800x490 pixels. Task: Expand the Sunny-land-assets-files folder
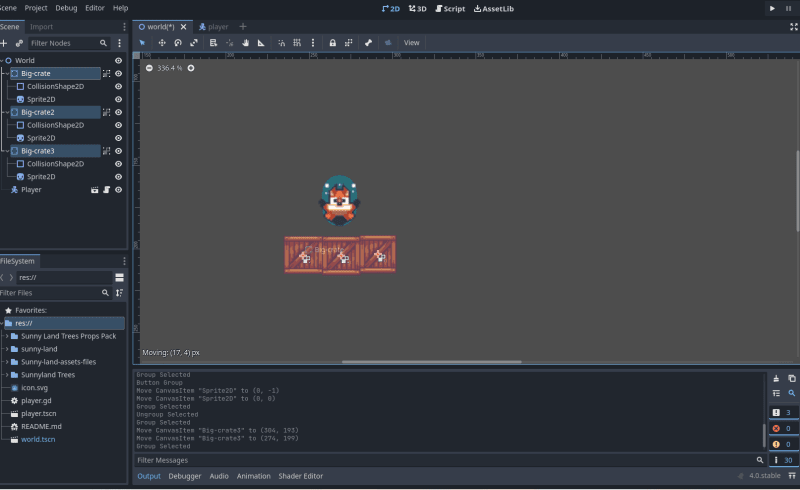(7, 362)
